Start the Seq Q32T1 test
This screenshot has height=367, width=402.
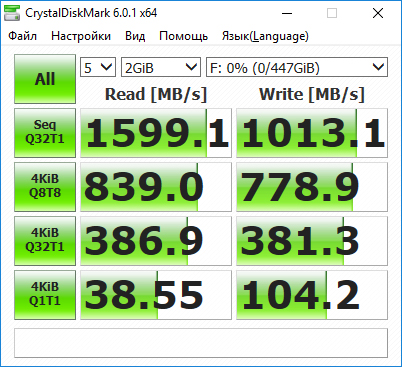click(45, 133)
